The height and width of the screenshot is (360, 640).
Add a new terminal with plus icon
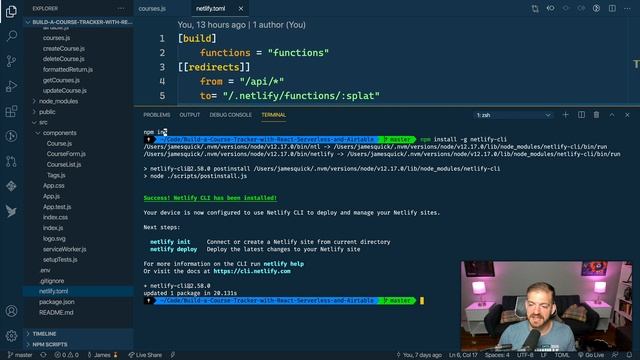click(x=565, y=115)
